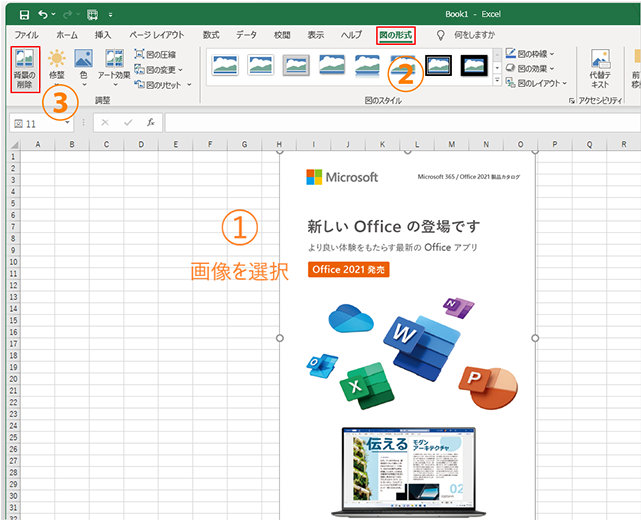641x520 pixels.
Task: Open 図のリセット dropdown arrow
Action: (x=189, y=85)
